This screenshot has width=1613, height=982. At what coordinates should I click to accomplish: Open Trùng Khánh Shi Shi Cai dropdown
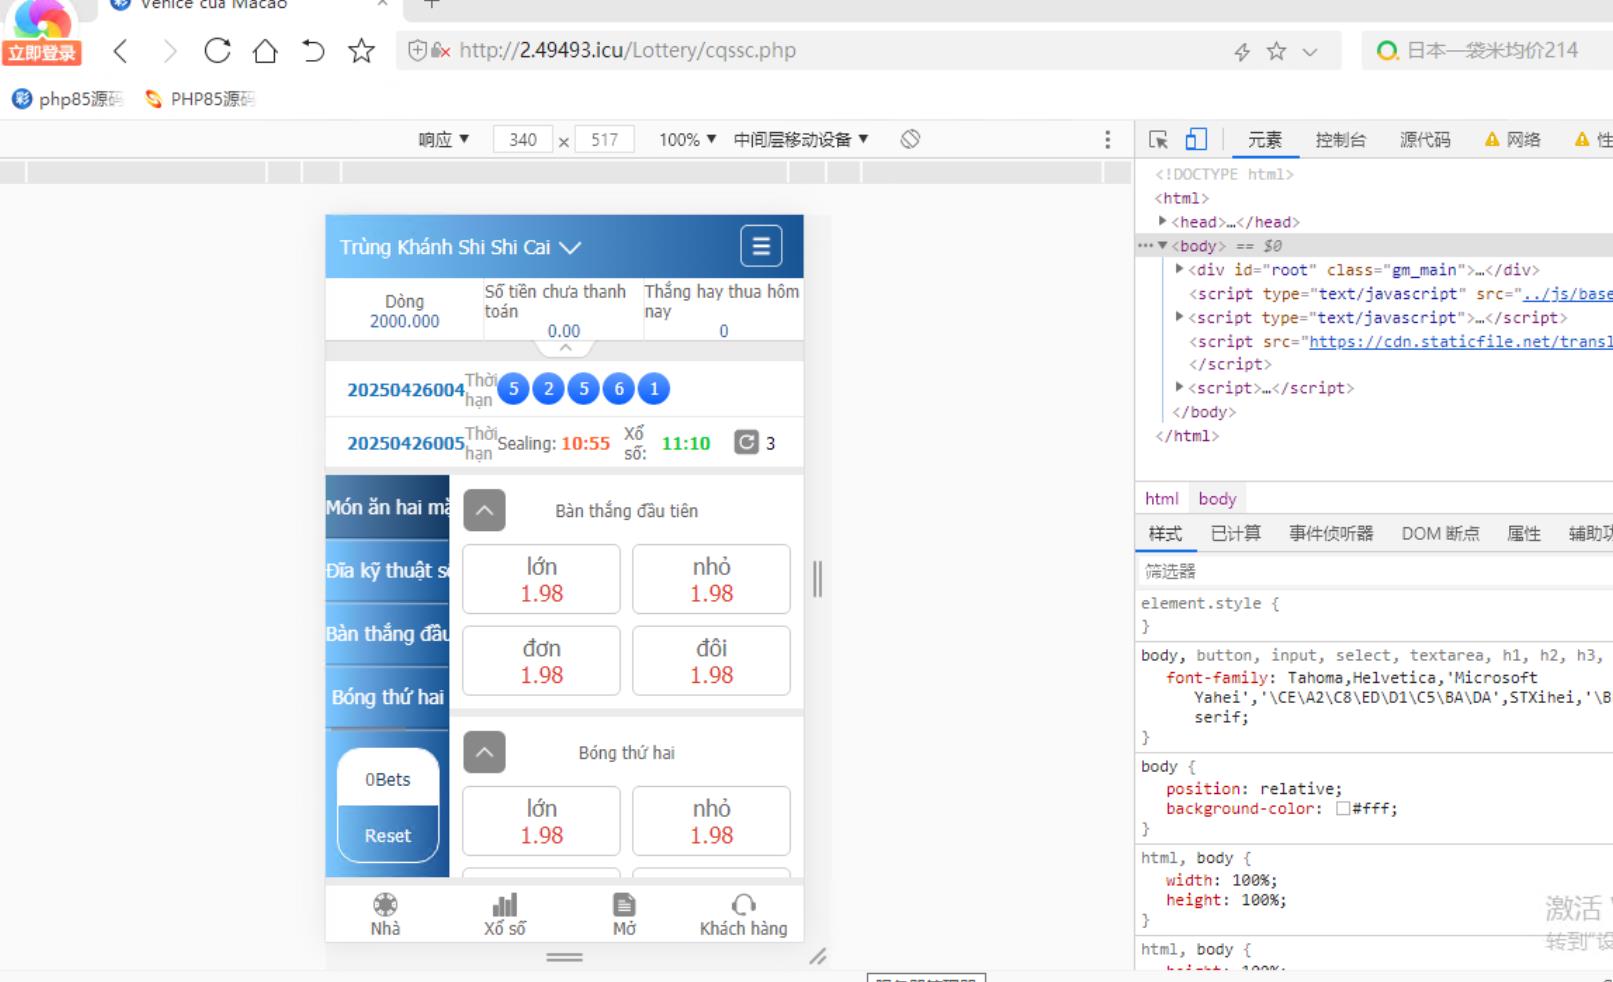click(460, 247)
